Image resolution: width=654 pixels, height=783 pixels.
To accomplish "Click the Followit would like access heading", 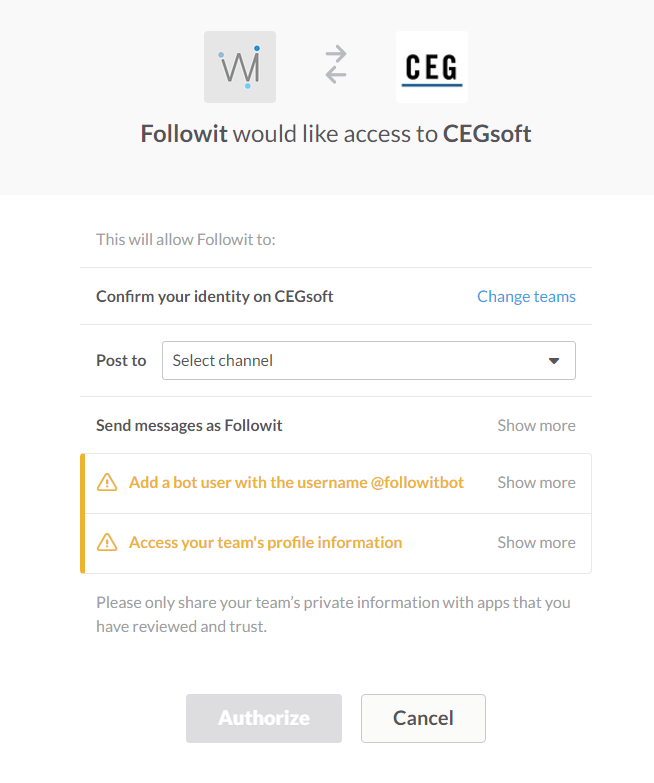I will [336, 134].
